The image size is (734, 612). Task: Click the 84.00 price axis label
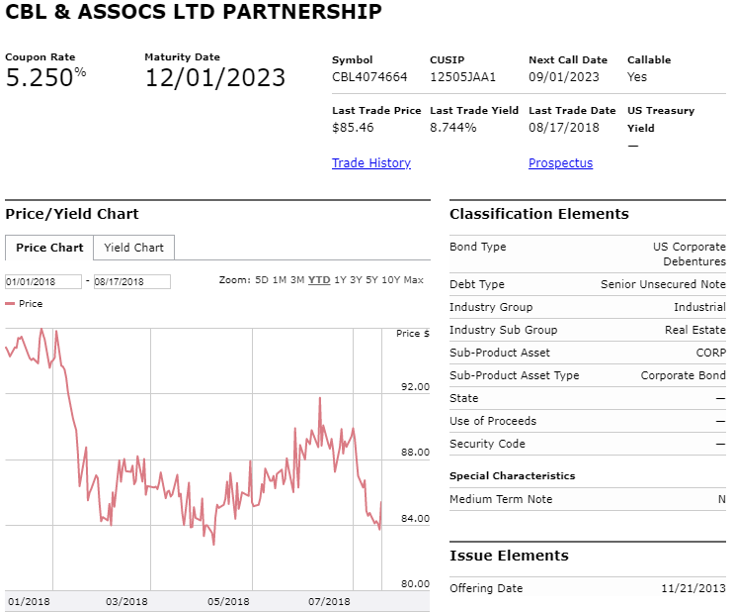[415, 519]
